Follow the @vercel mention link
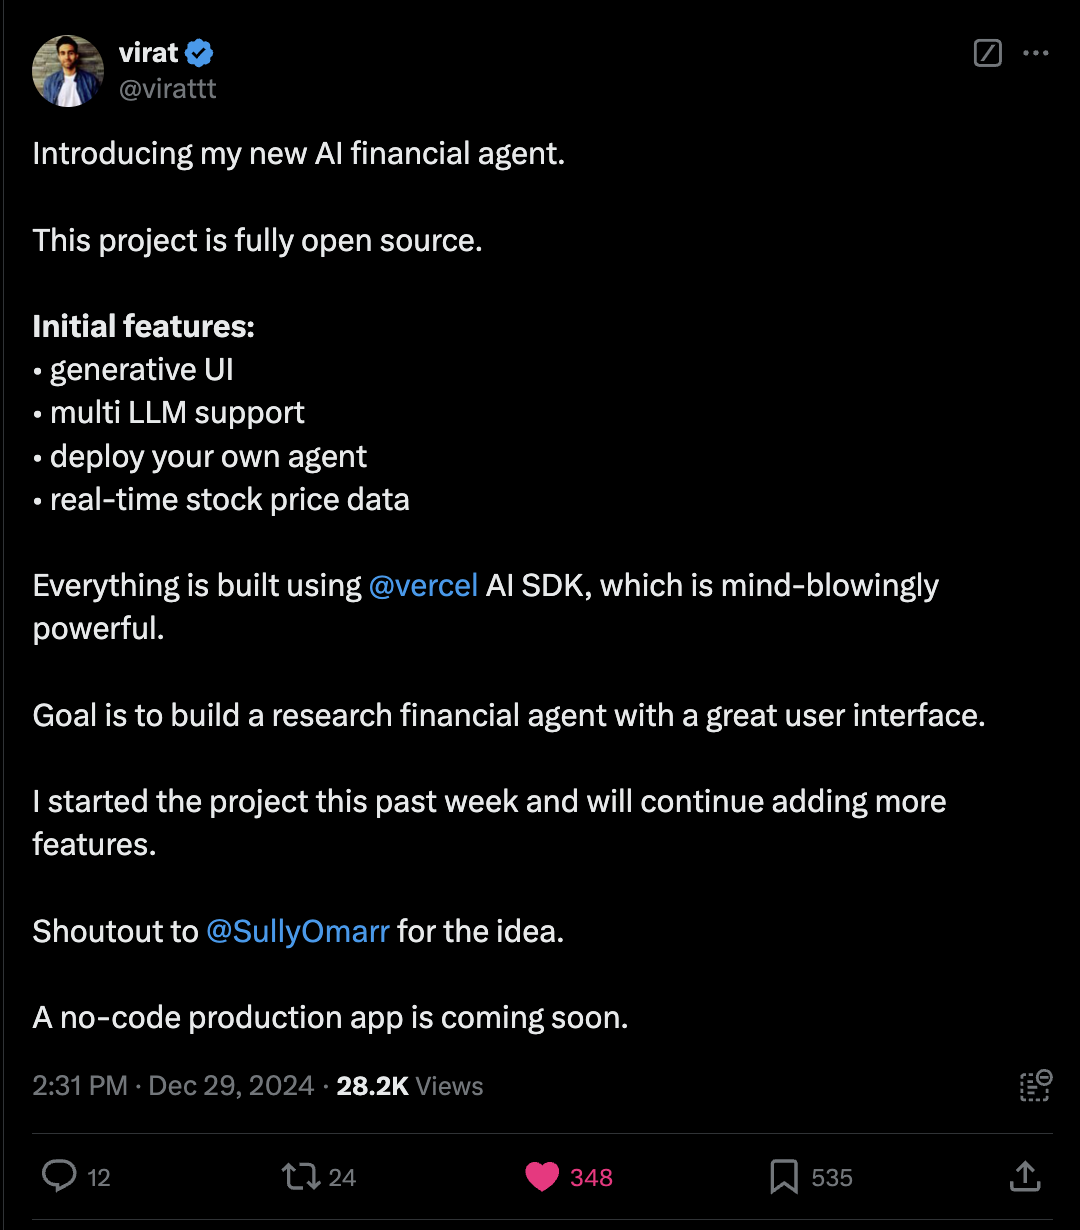1080x1230 pixels. click(x=423, y=585)
